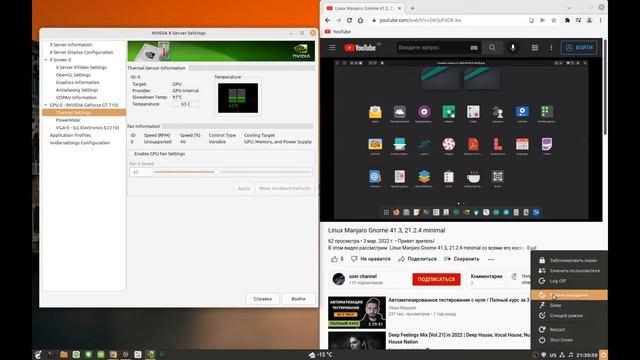The height and width of the screenshot is (360, 640).
Task: Click the ПОДПИСАТЬСЯ subscribe button
Action: (436, 279)
